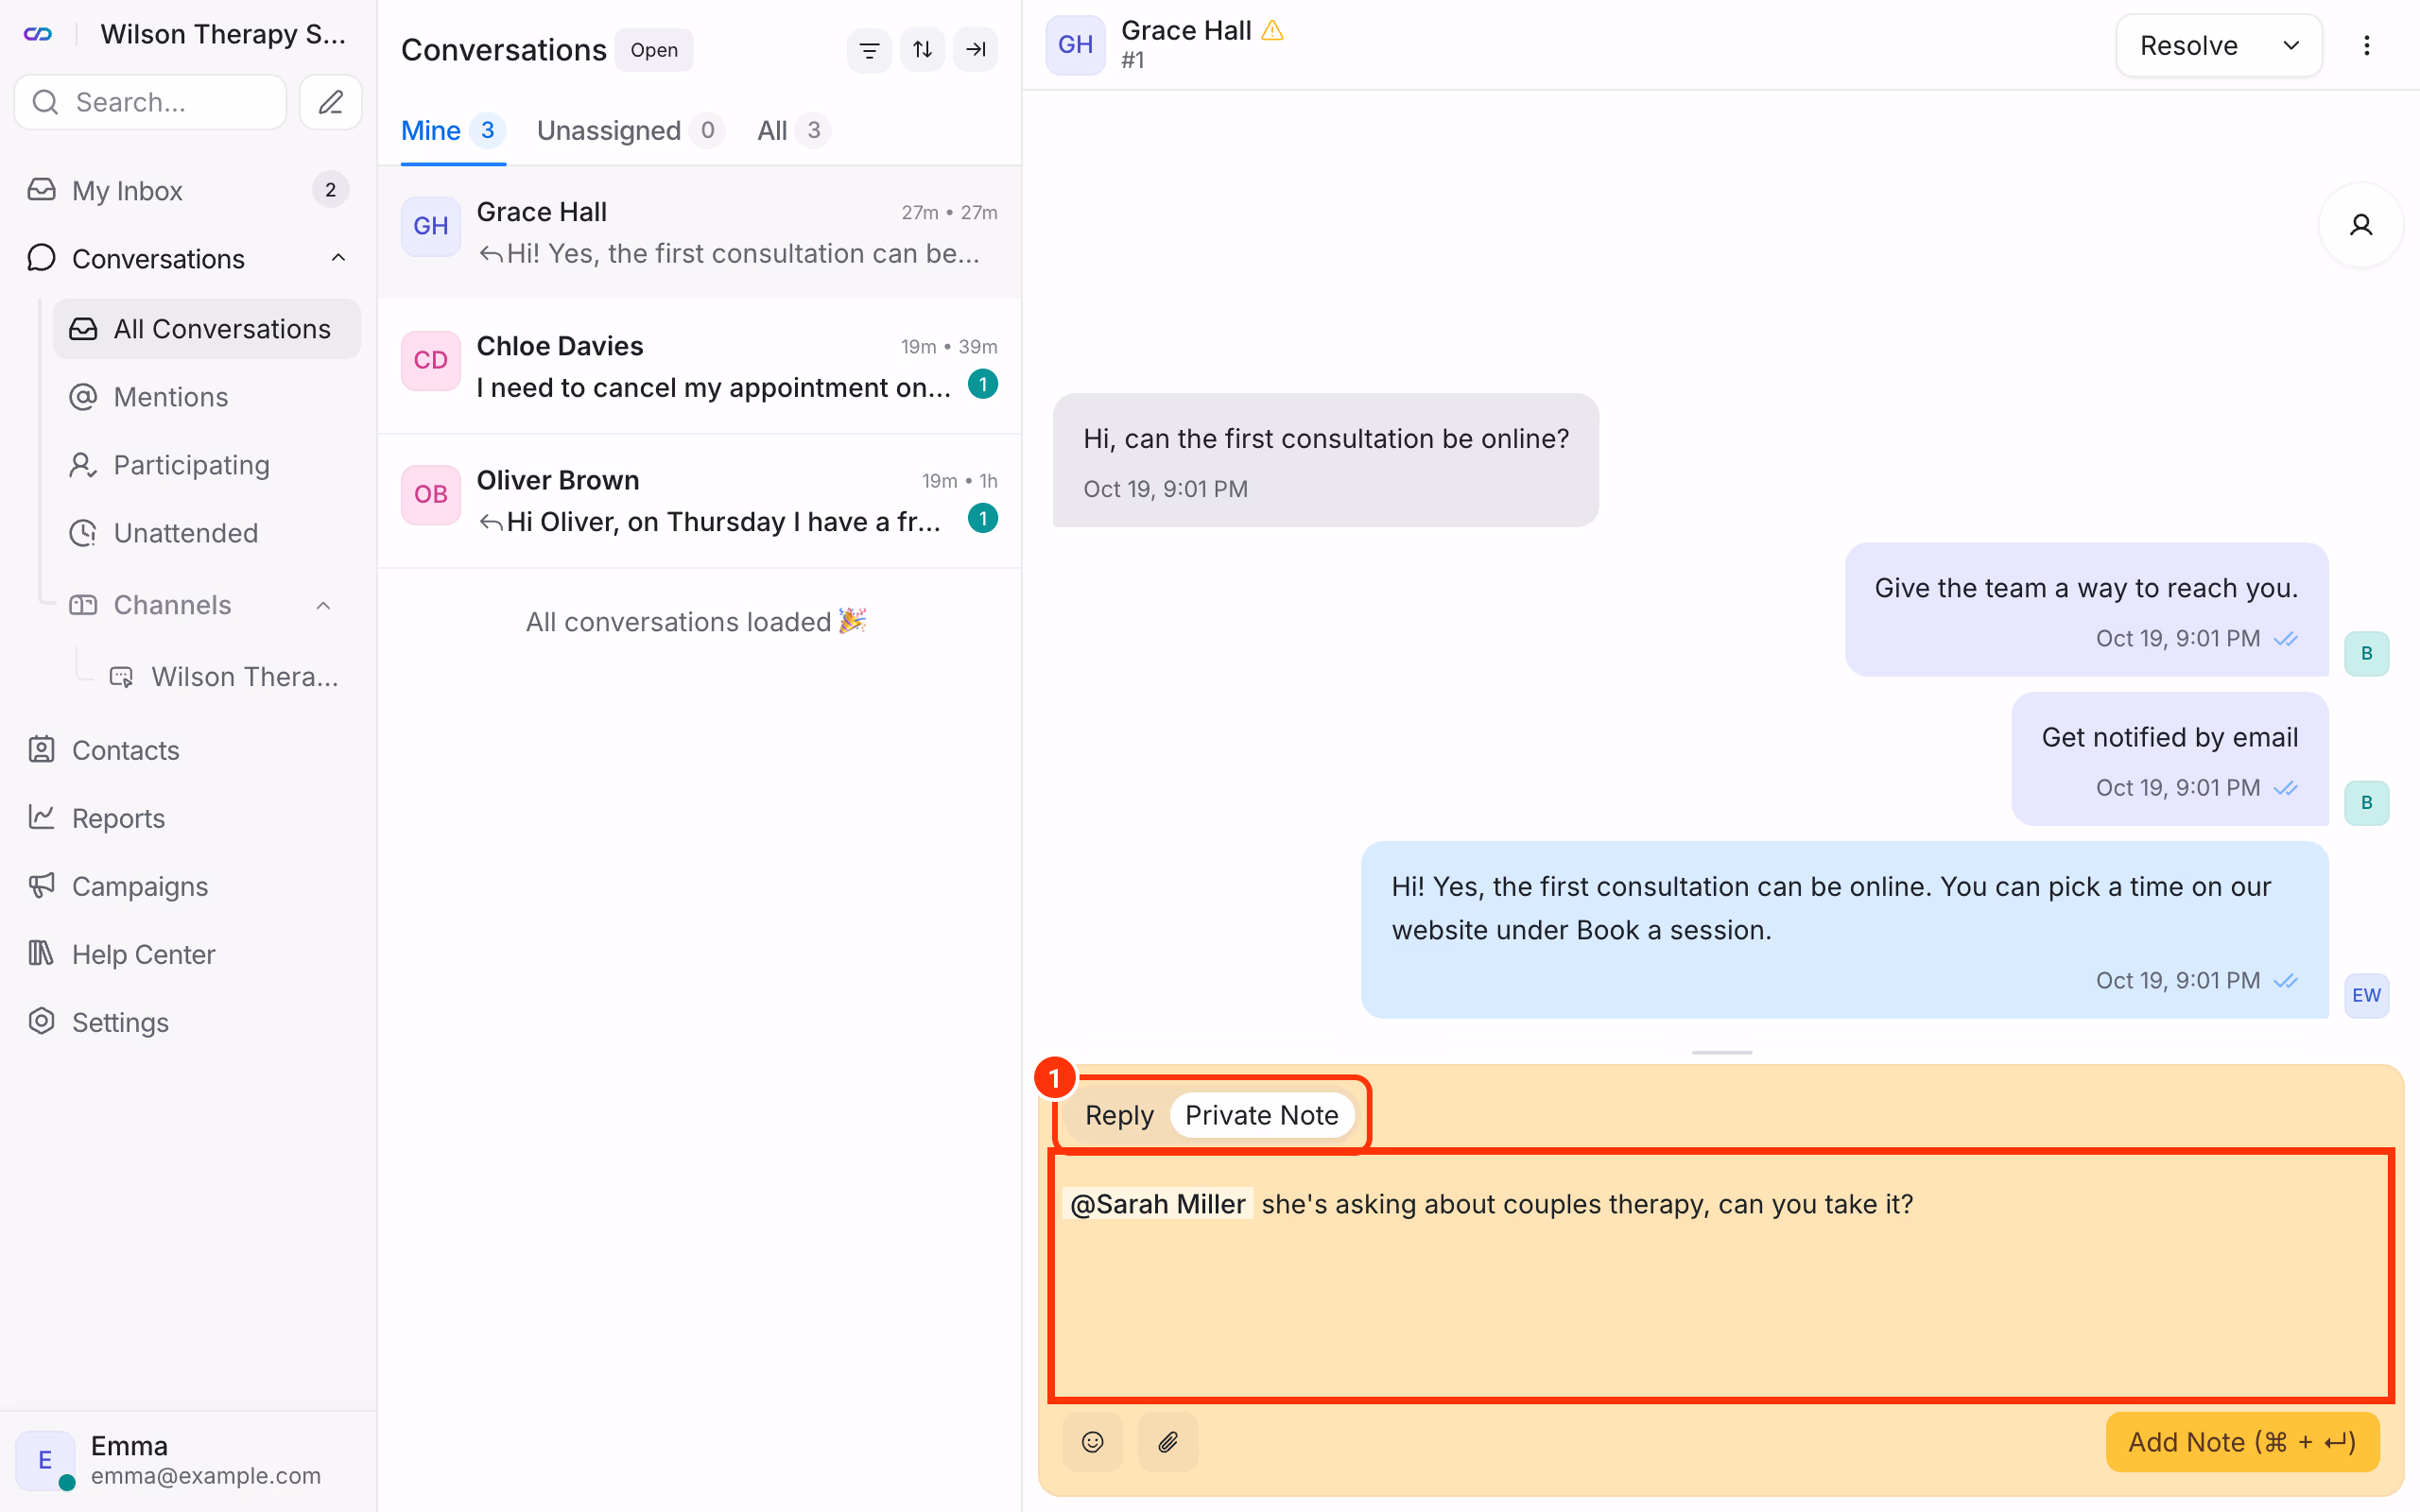Click the Oliver Brown unread count badge
Screen dimensions: 2420x1512
pyautogui.click(x=983, y=518)
